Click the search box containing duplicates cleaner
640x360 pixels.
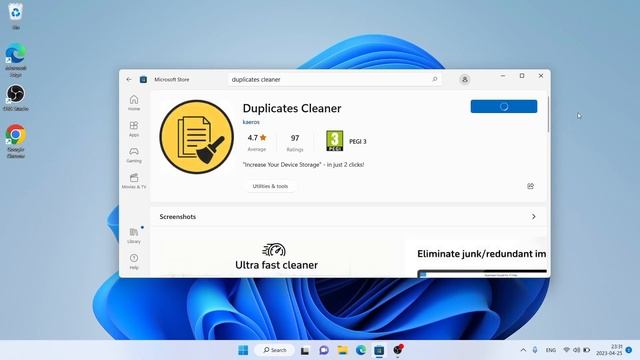[x=334, y=80]
